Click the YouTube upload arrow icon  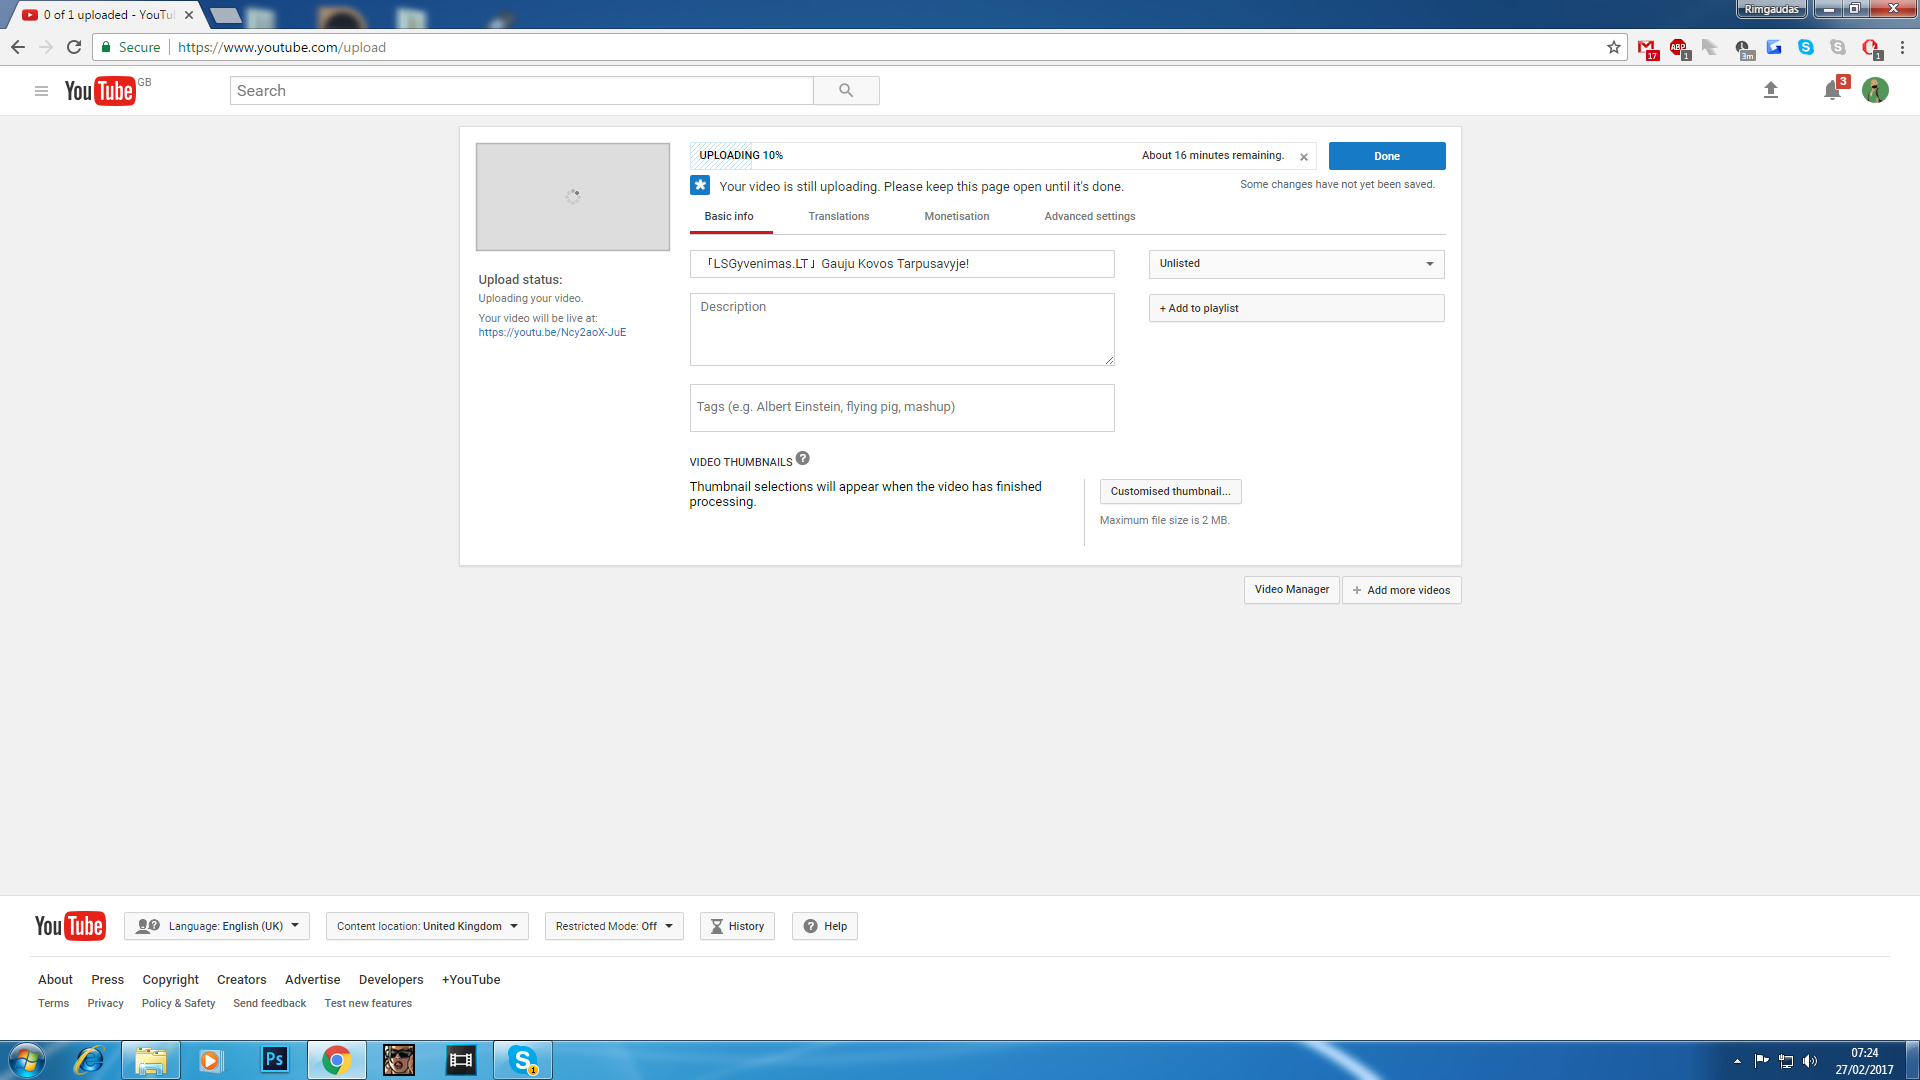pyautogui.click(x=1770, y=90)
